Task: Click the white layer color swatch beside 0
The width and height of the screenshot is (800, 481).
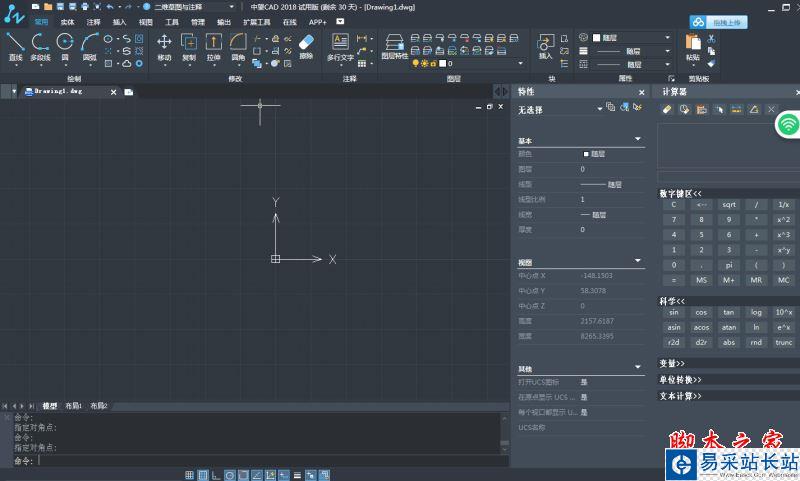Action: (442, 63)
